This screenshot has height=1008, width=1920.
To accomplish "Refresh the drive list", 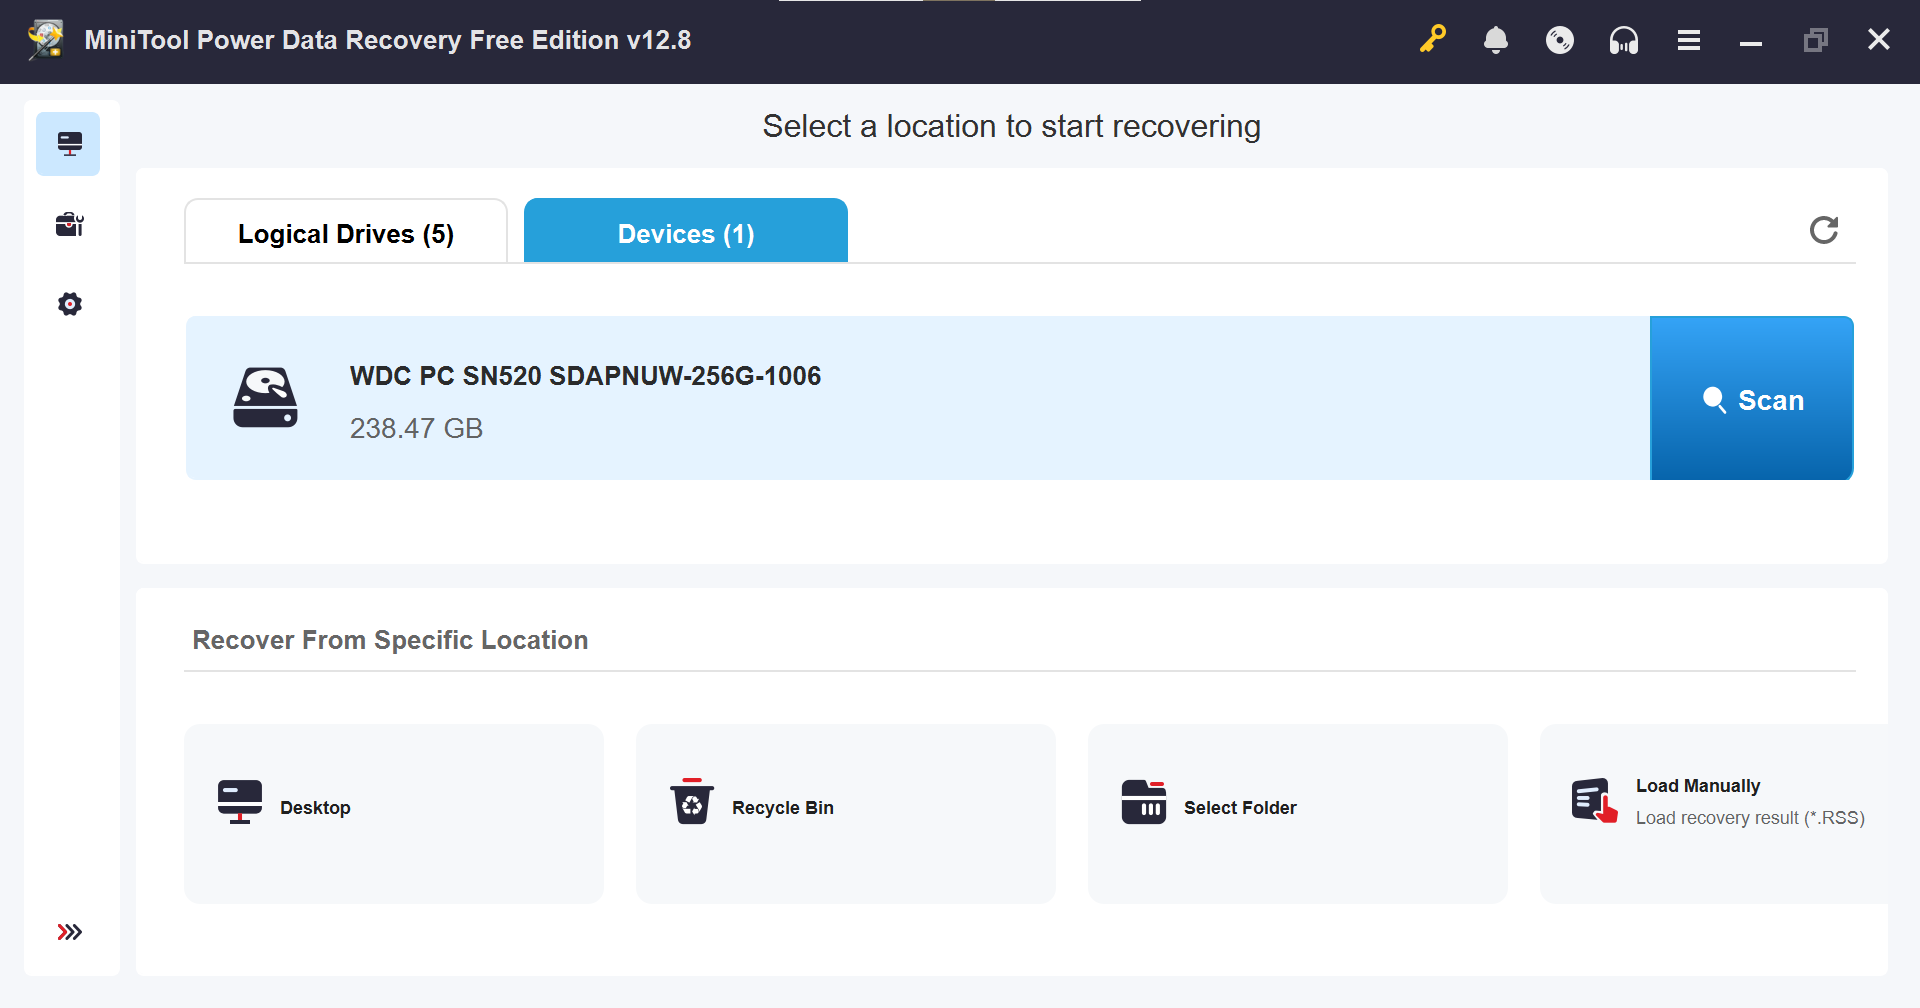I will (1824, 230).
